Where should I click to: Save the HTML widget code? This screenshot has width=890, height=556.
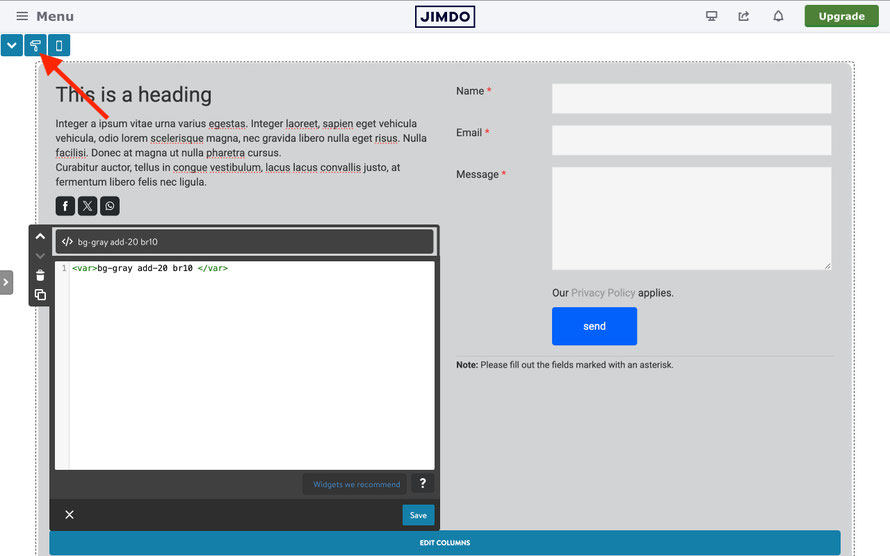coord(418,515)
